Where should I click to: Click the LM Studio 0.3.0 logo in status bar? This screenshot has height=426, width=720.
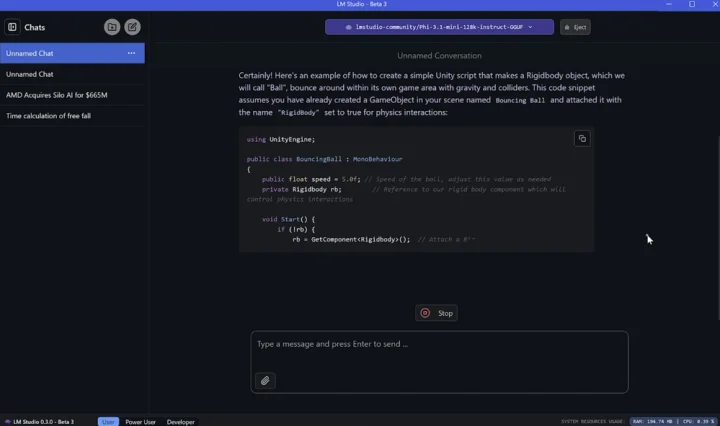coord(7,421)
